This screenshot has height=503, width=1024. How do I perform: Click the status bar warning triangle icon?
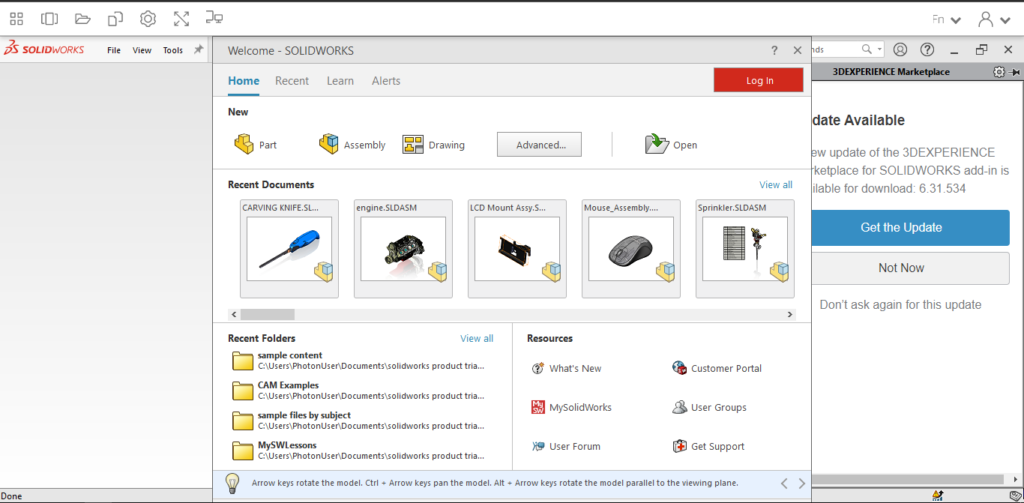point(938,495)
